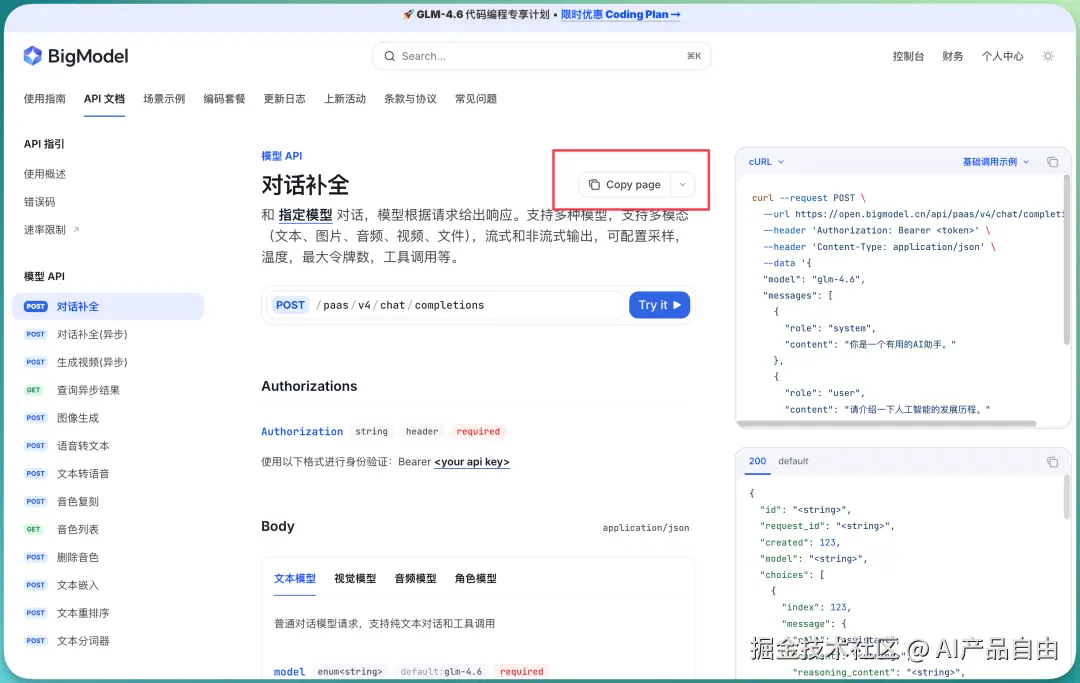
Task: Select the 200 default response tab
Action: click(x=756, y=461)
